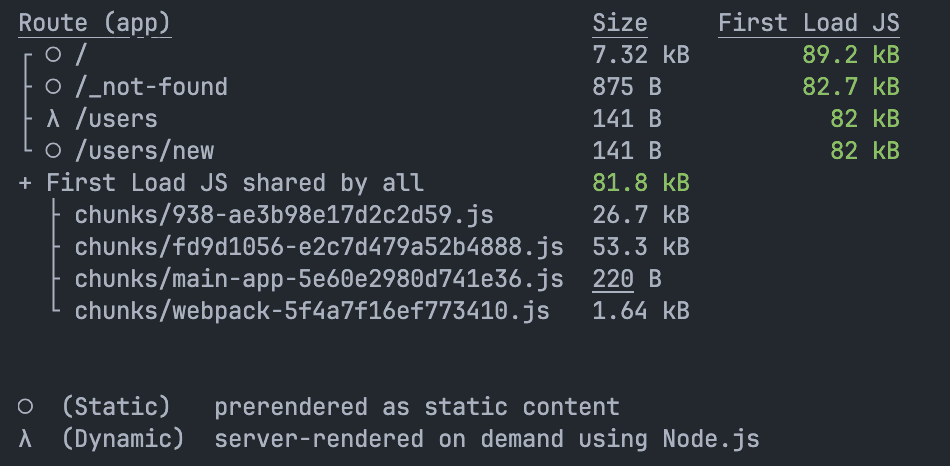Click the chunks/fd9d1056-e2c7d479a52b4888.js file name
This screenshot has width=950, height=466.
tap(319, 247)
